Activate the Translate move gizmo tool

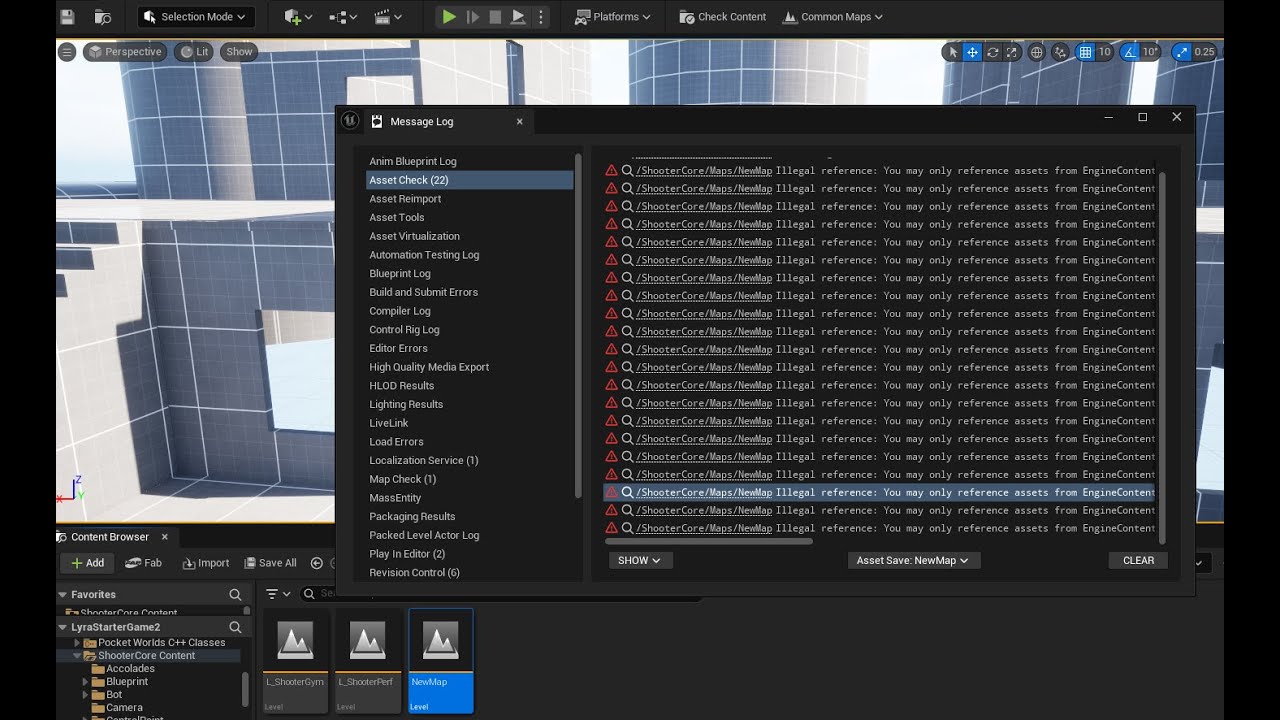(x=972, y=52)
